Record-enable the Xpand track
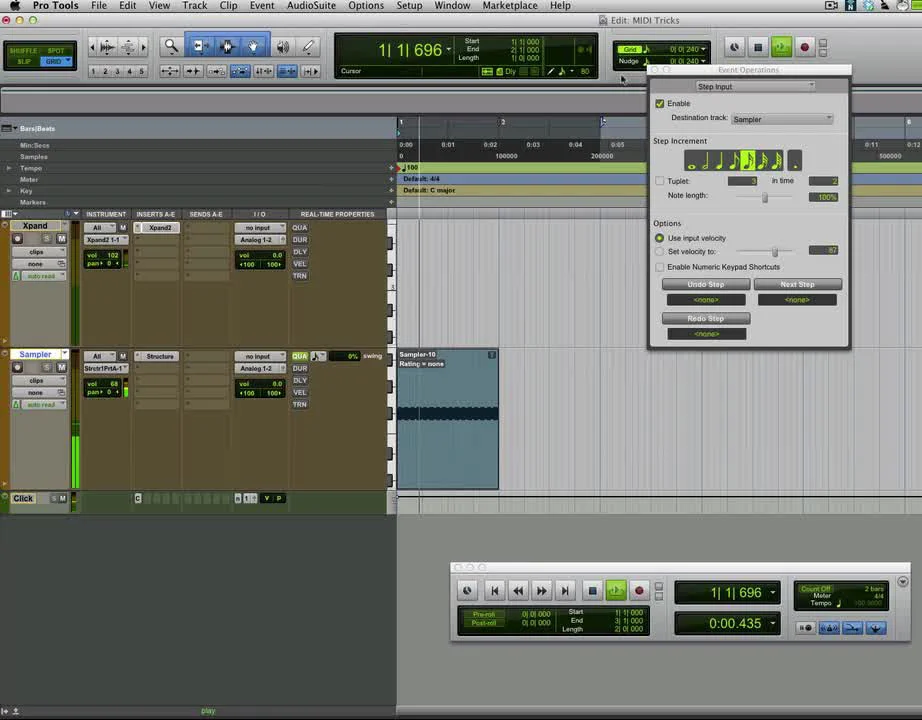 pyautogui.click(x=18, y=239)
